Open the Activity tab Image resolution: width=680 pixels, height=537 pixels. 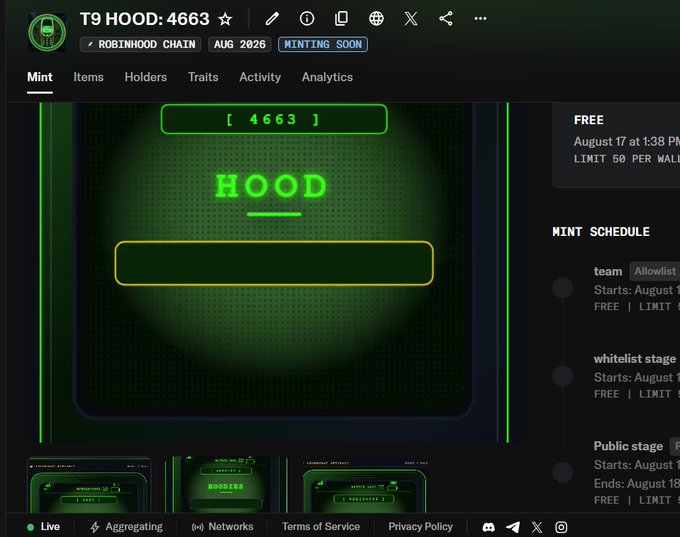[x=260, y=77]
